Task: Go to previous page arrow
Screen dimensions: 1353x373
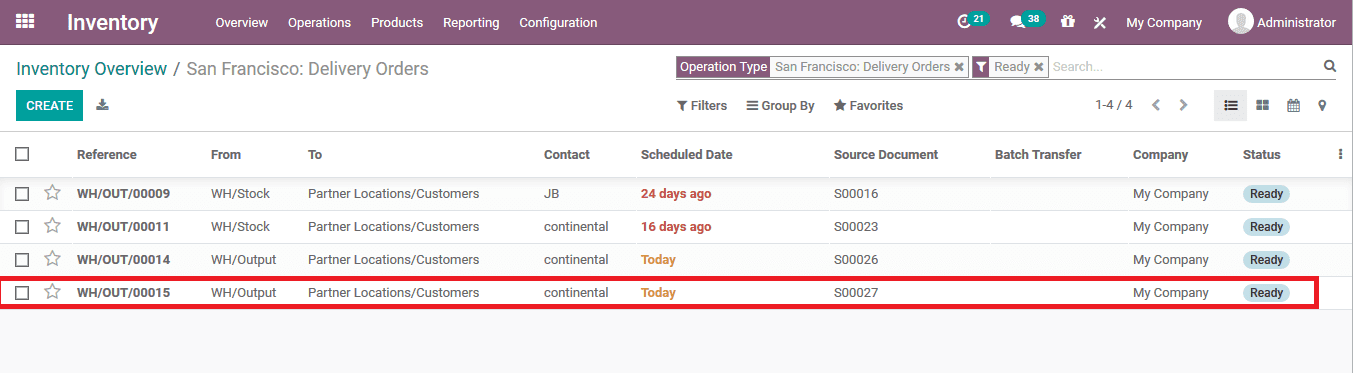Action: point(1156,105)
